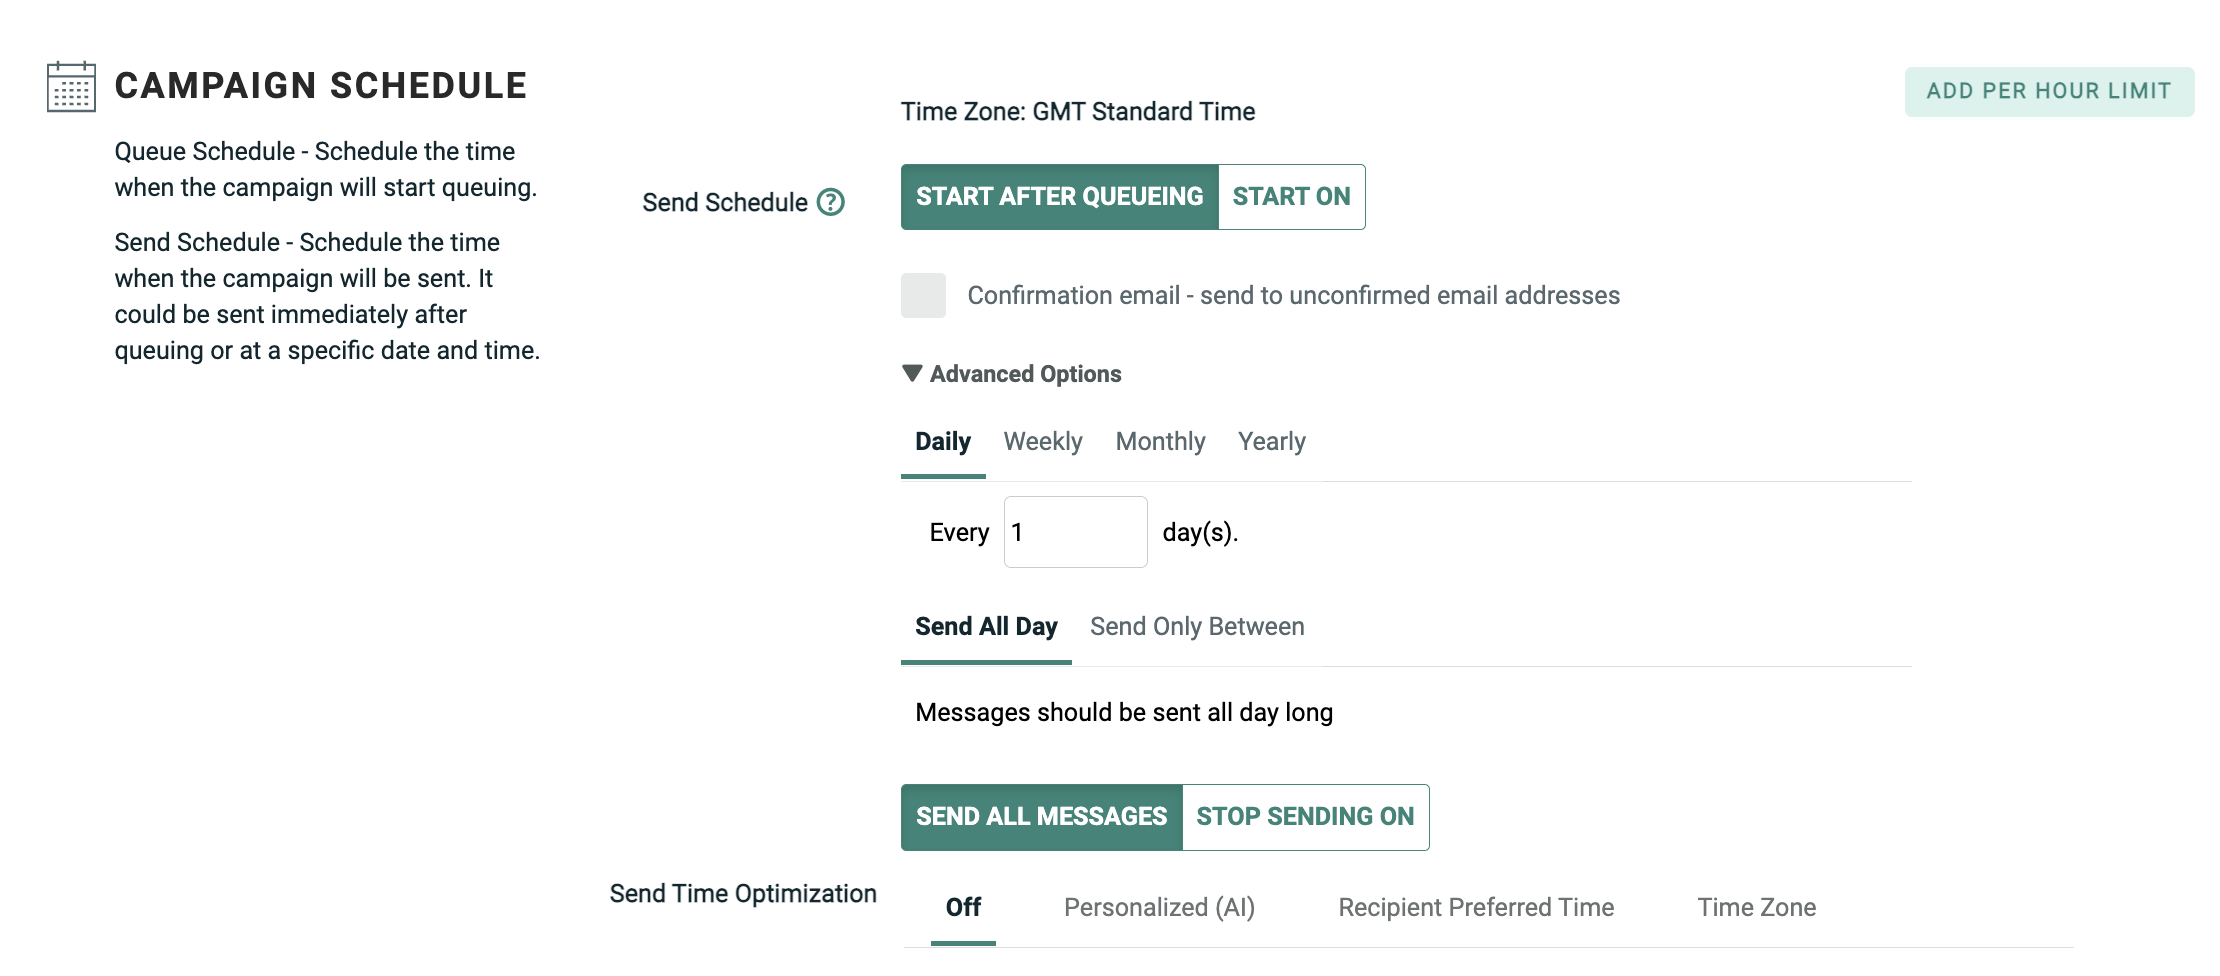Collapse the Advanced Options triangle

pyautogui.click(x=912, y=373)
